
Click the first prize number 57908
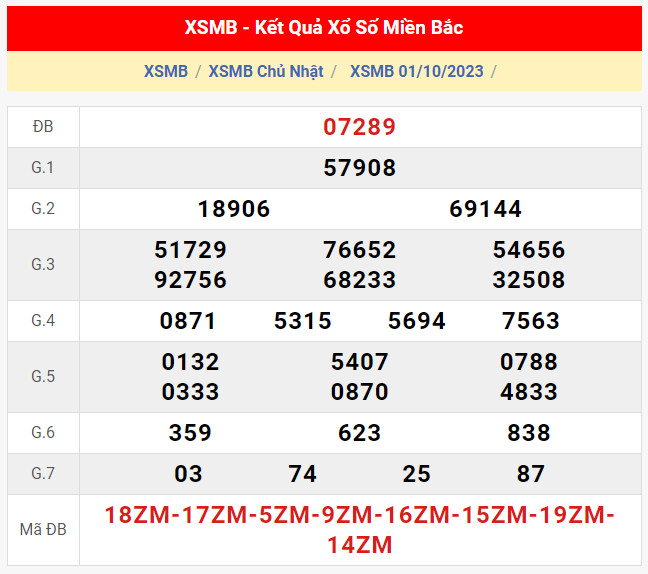pos(360,168)
